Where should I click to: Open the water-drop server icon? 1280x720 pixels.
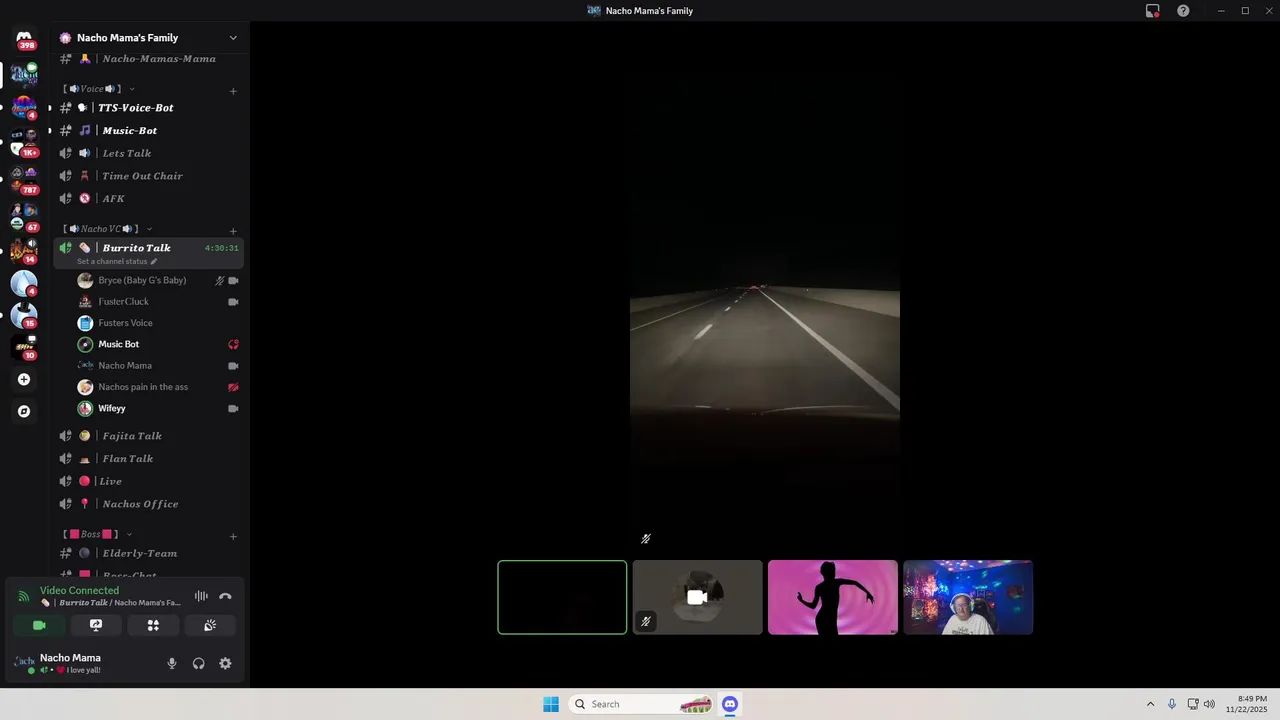click(x=24, y=283)
